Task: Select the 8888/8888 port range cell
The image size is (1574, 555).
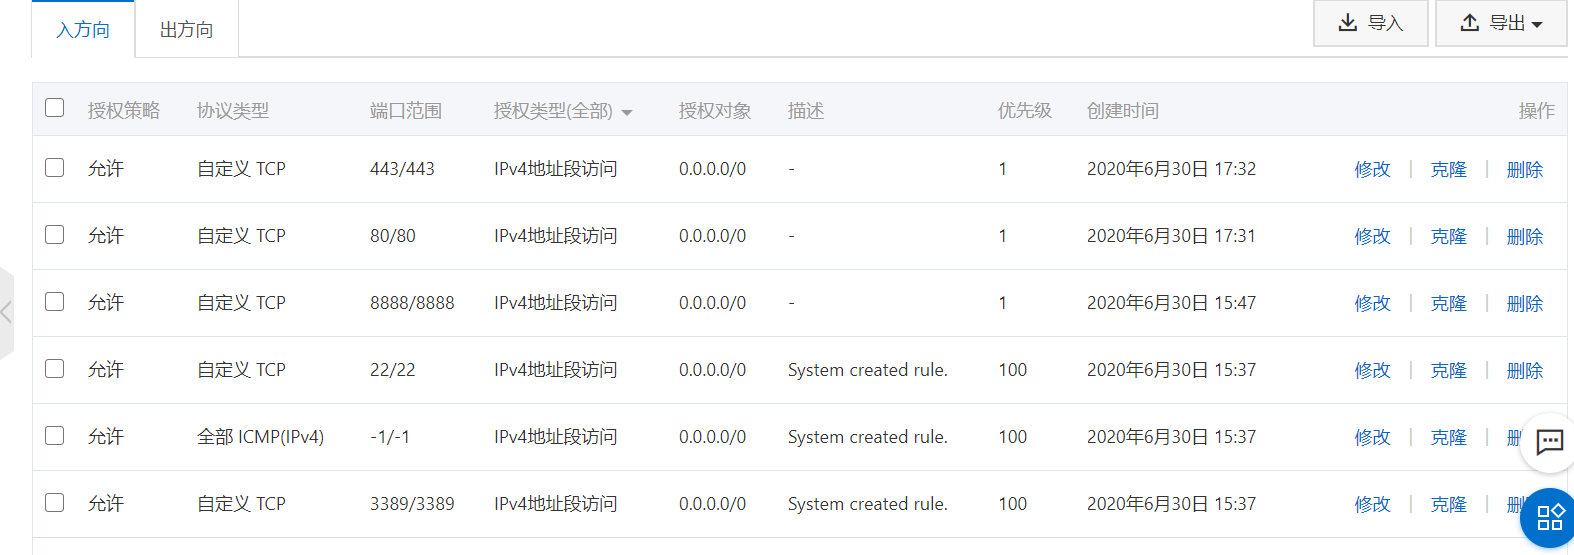Action: [x=412, y=303]
